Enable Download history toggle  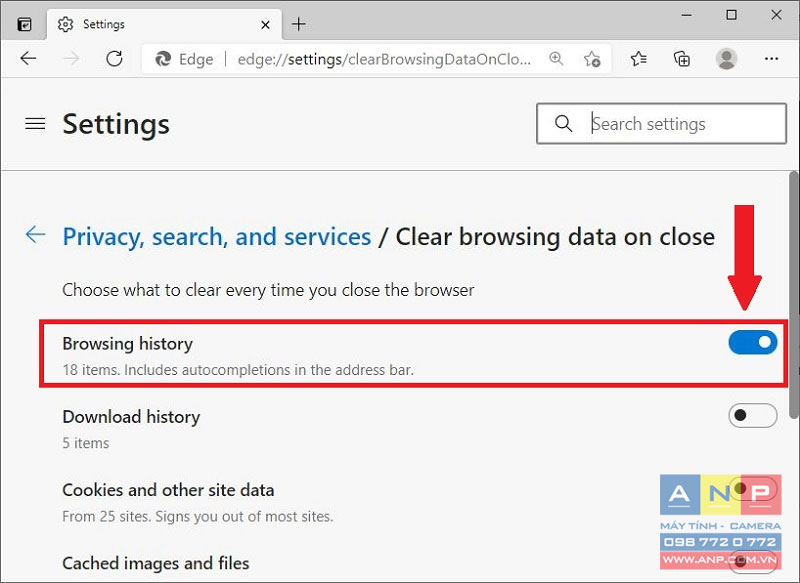pyautogui.click(x=753, y=416)
